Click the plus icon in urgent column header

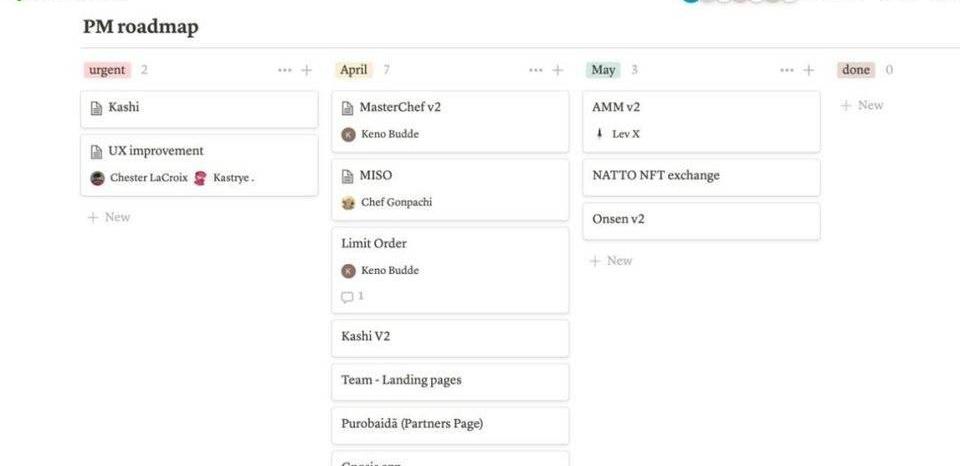click(307, 71)
